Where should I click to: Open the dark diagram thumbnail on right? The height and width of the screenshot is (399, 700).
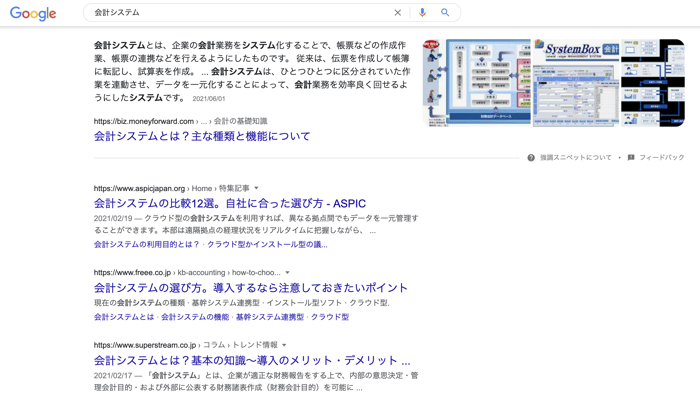[653, 83]
